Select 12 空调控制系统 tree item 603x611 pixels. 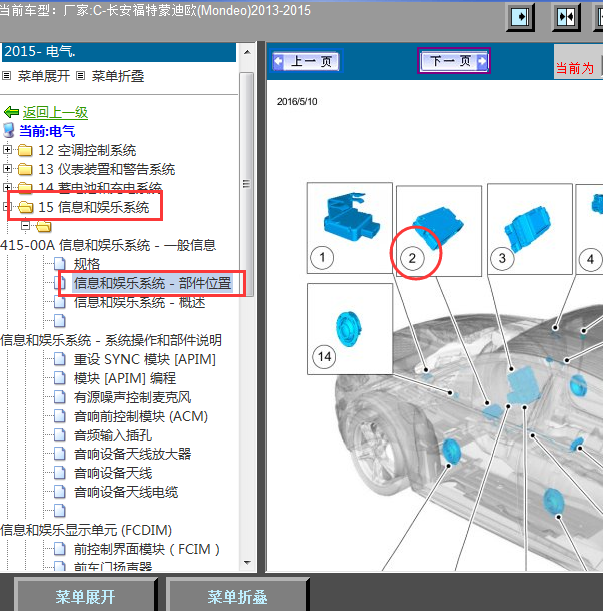87,150
